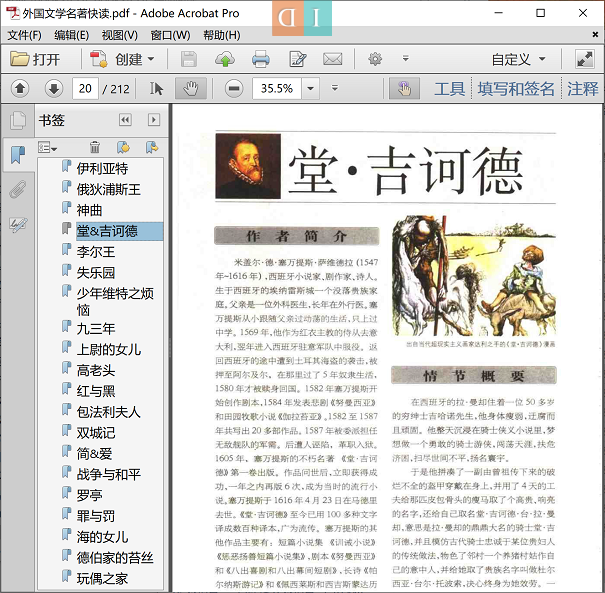Click the page number field showing 20
Image resolution: width=605 pixels, height=593 pixels.
85,89
